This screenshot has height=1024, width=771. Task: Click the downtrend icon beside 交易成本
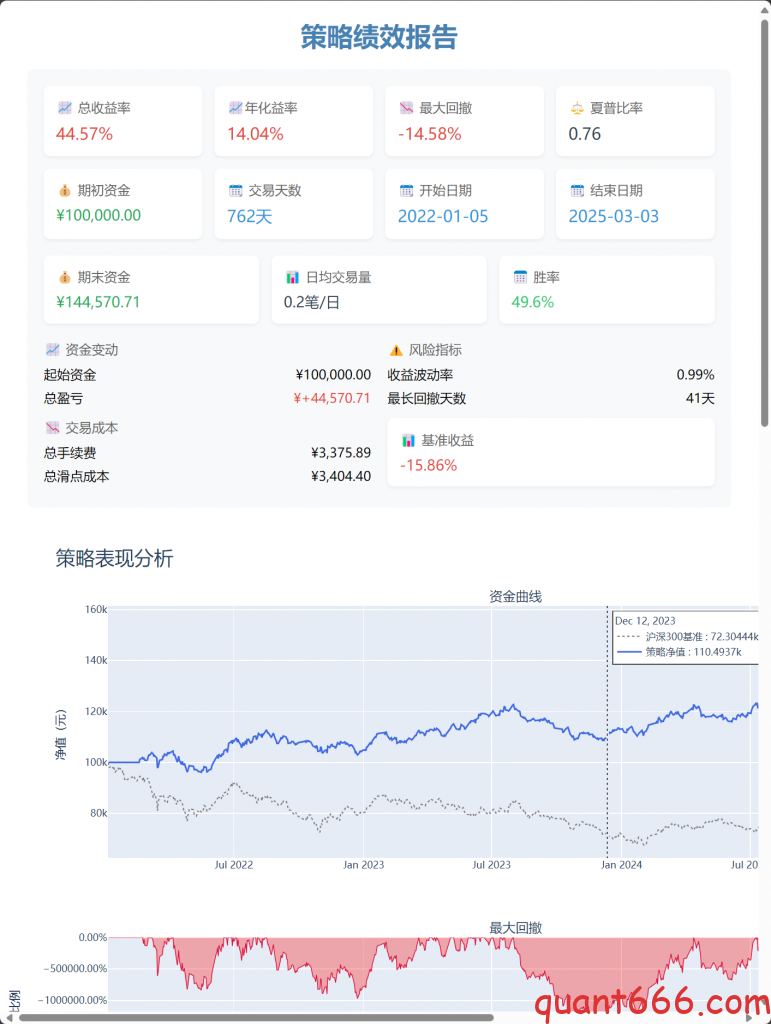(52, 428)
